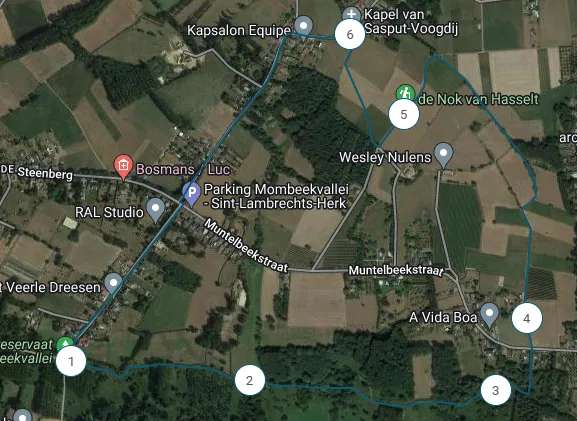Screen dimensions: 577x421
Task: Click the Kapel van Sasput-Voogdij cross icon
Action: (x=351, y=14)
